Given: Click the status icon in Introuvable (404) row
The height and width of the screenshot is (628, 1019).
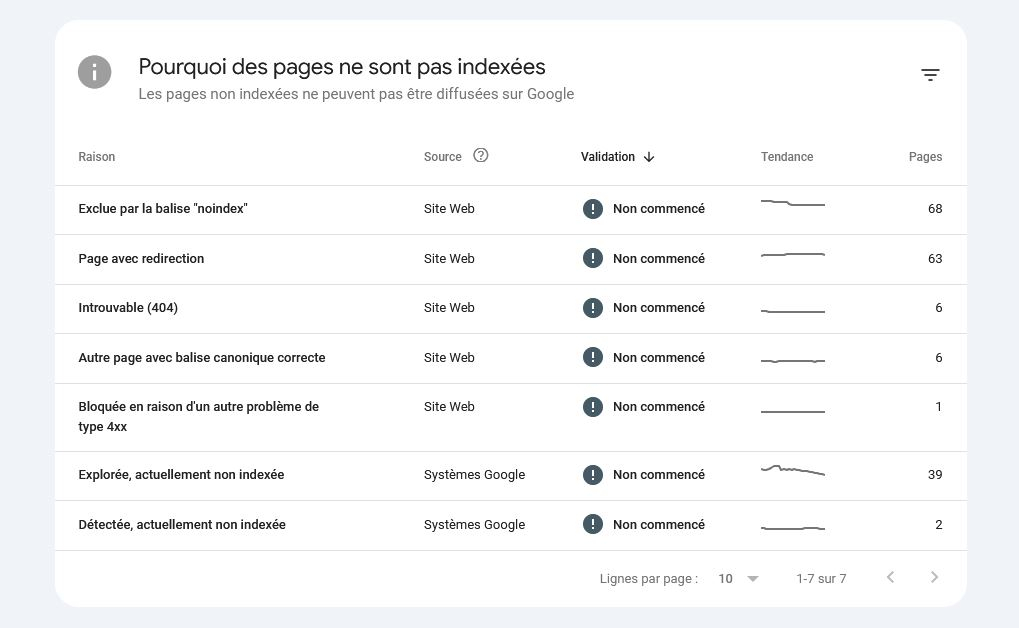Looking at the screenshot, I should (x=593, y=307).
